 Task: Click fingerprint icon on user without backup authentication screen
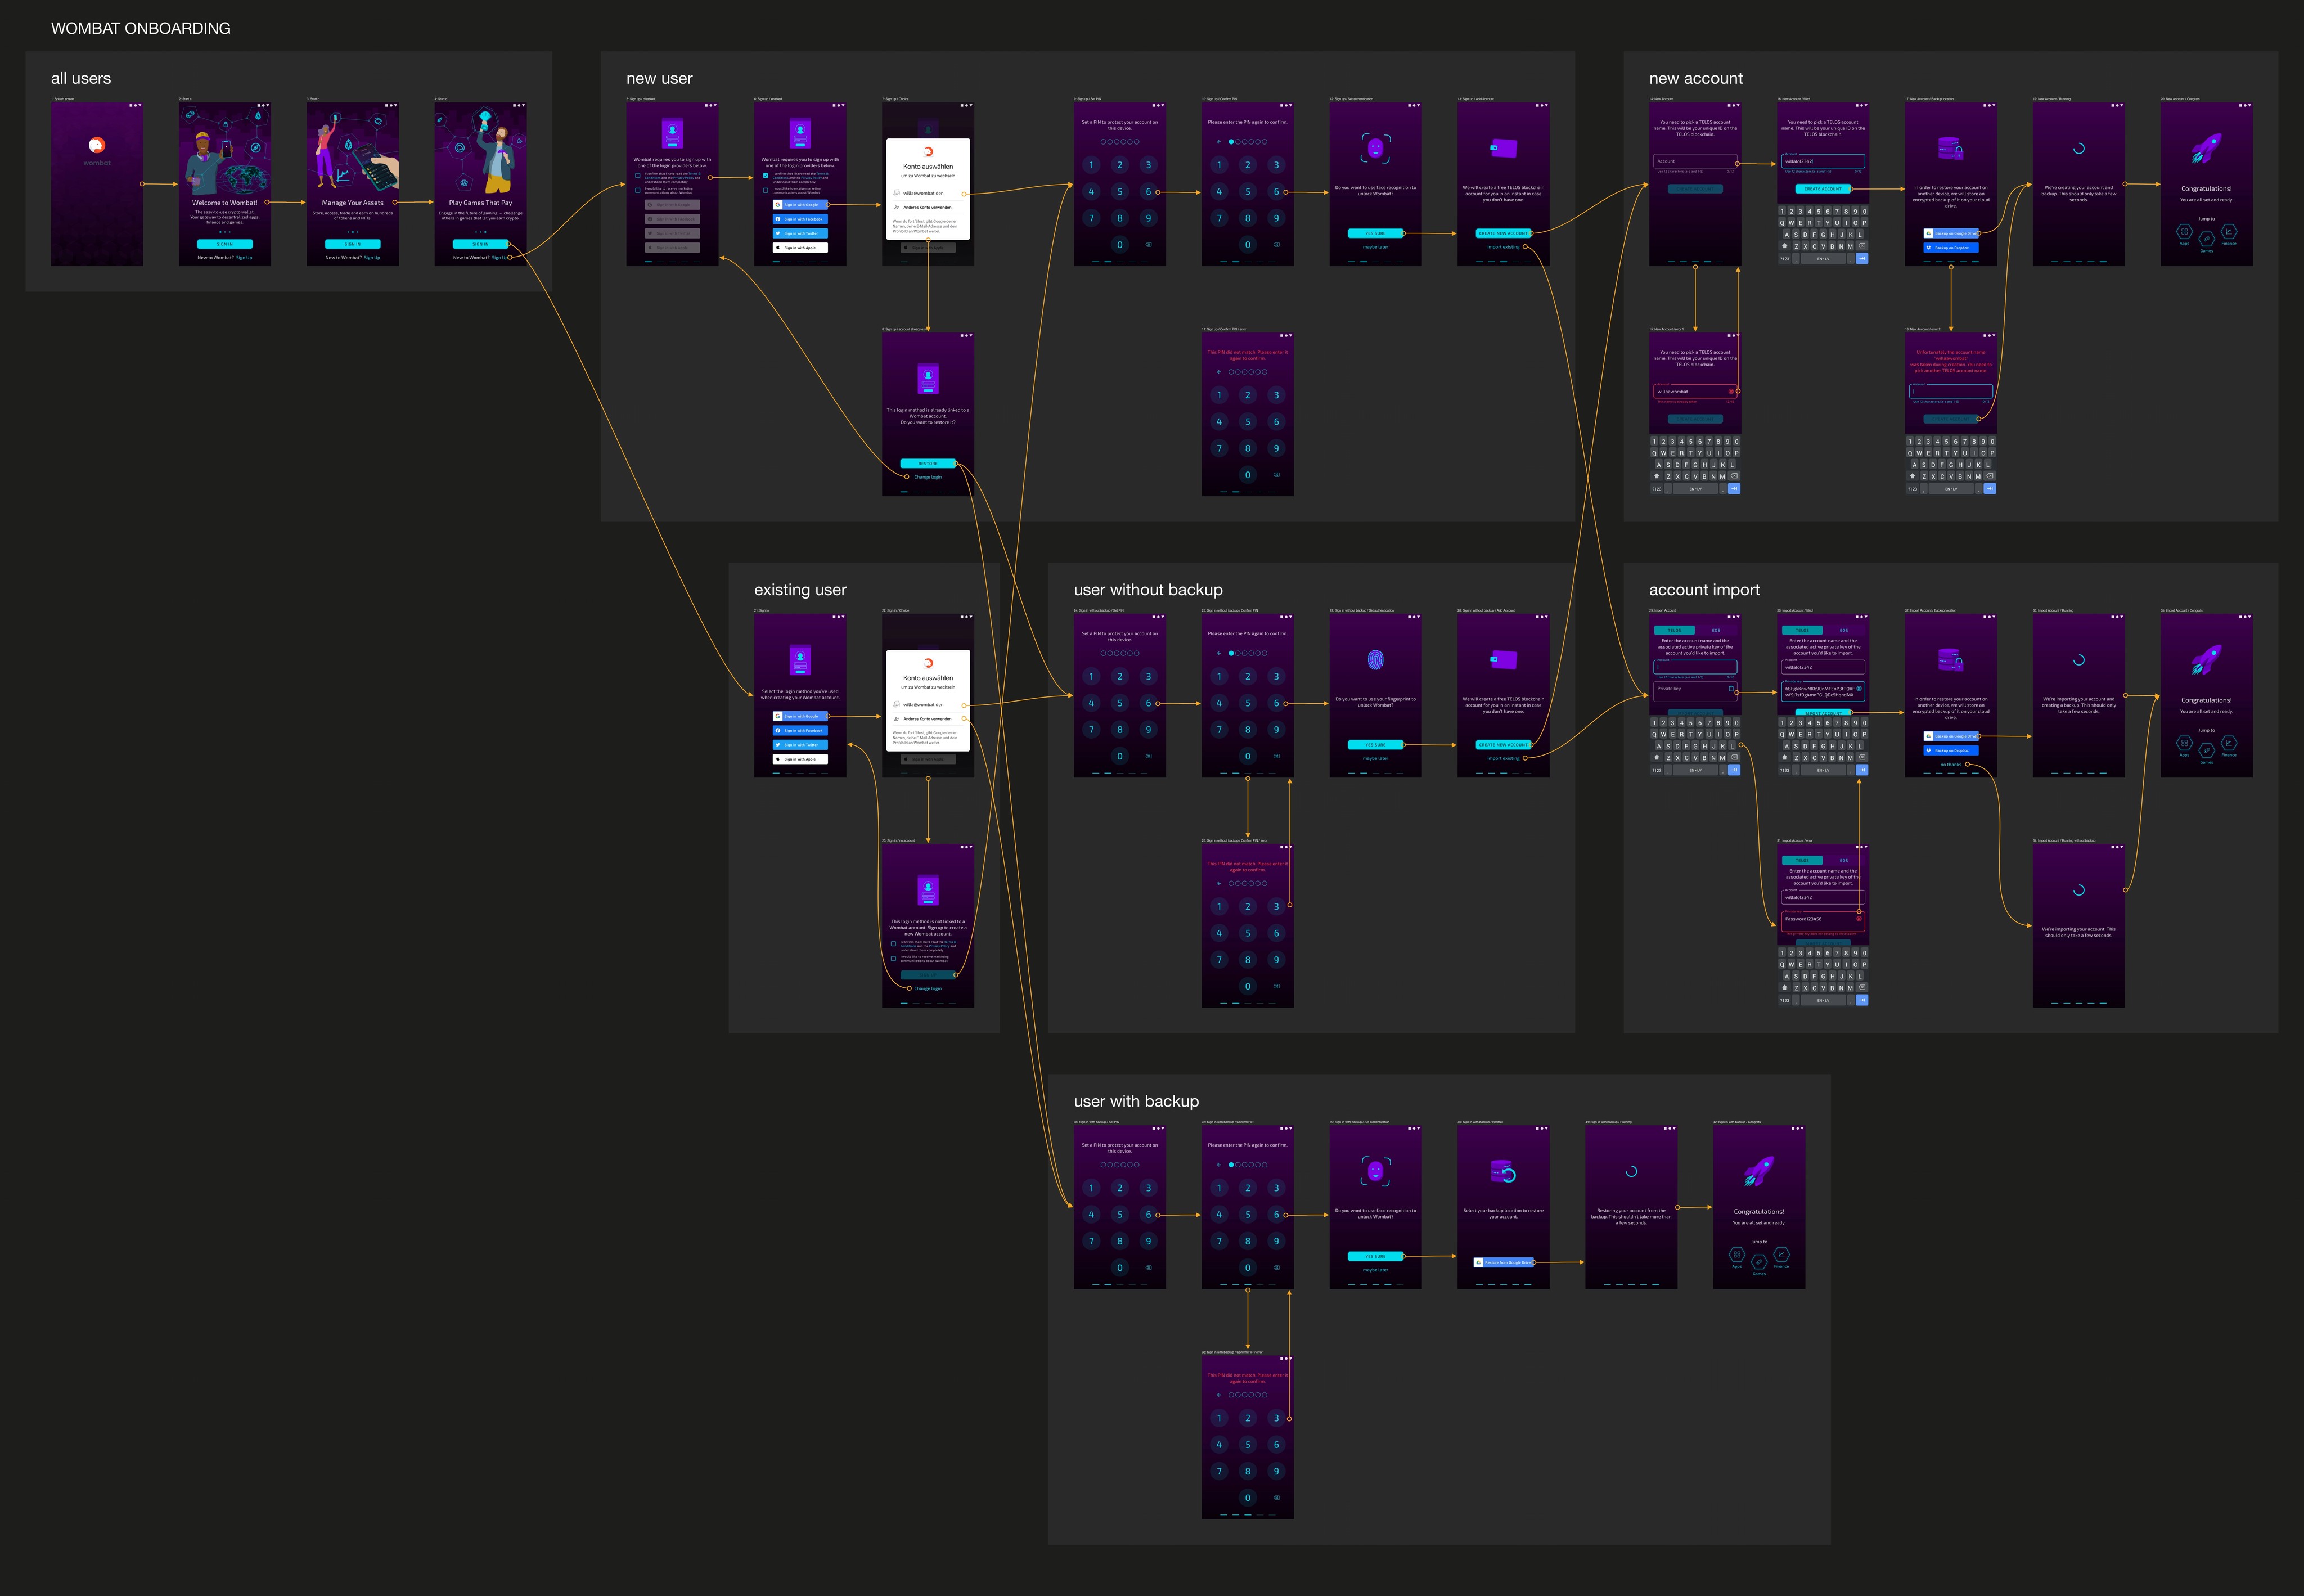click(x=1375, y=660)
